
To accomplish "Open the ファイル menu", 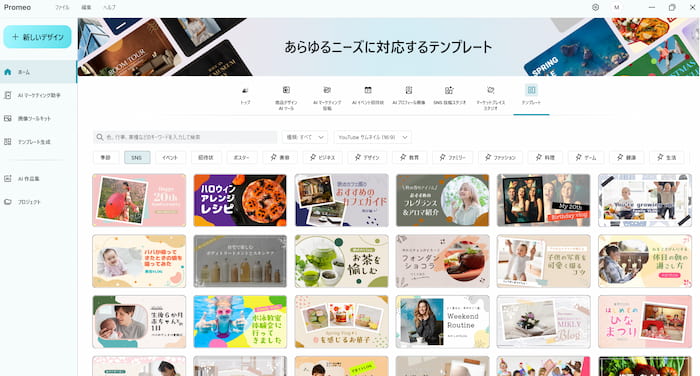I will point(62,8).
